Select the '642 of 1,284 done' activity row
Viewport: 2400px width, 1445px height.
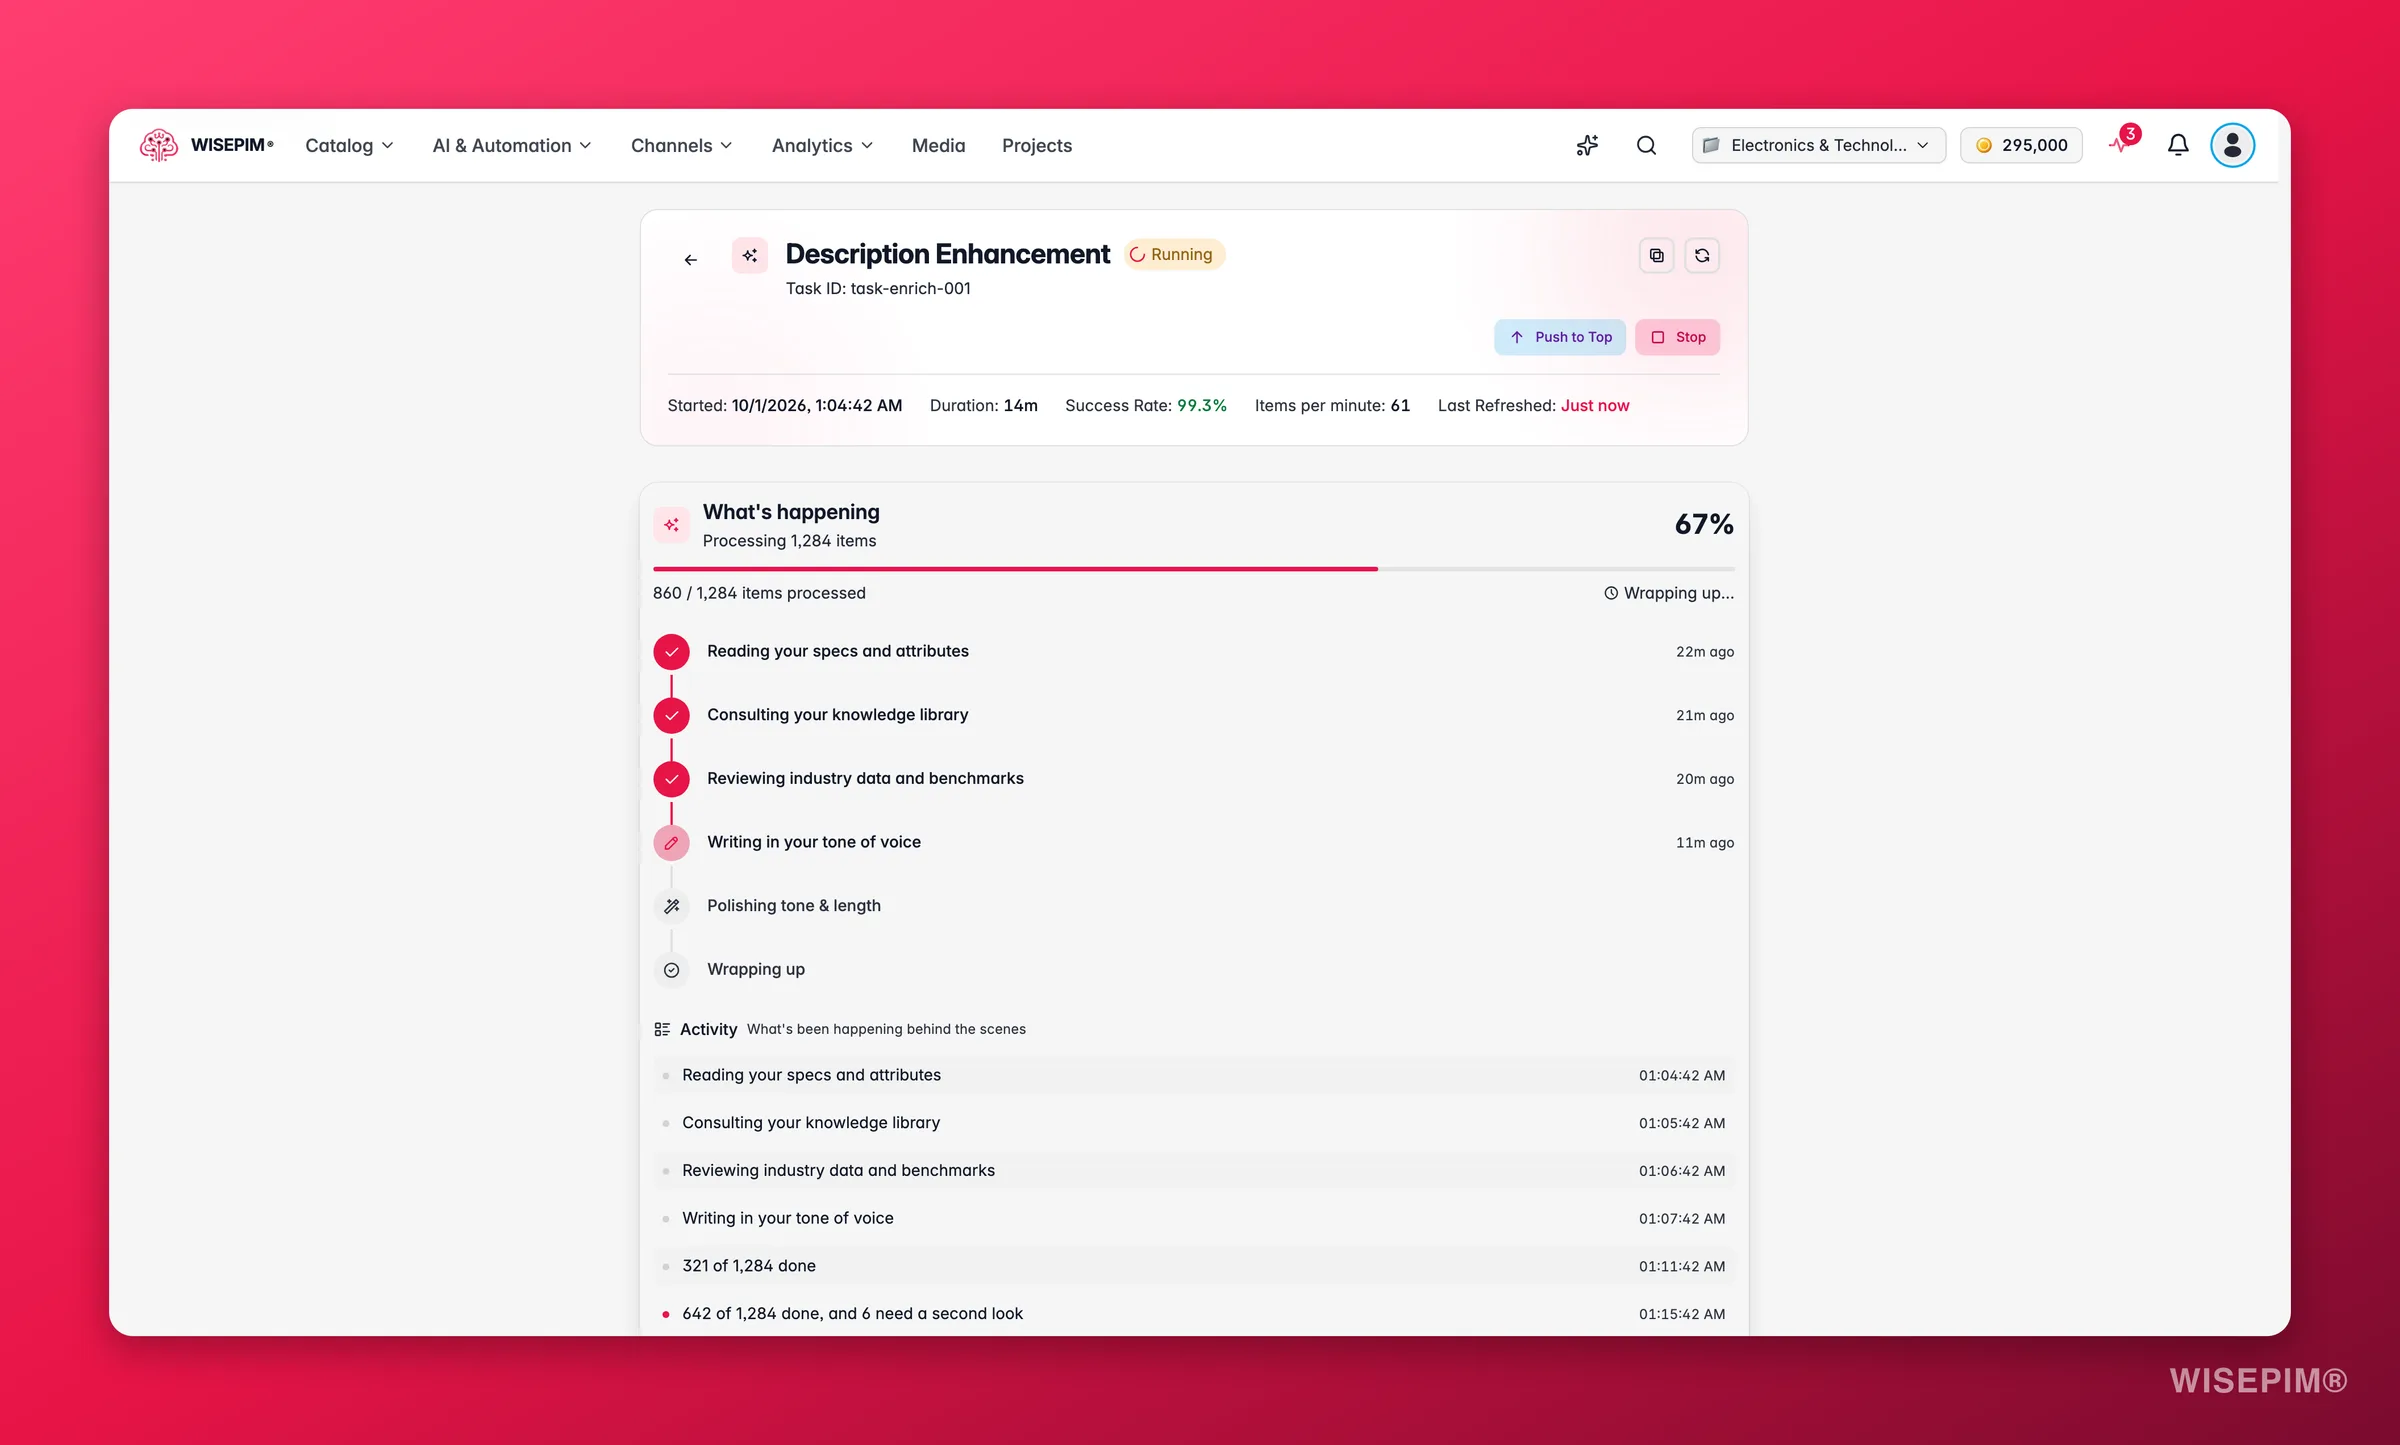pyautogui.click(x=1193, y=1314)
